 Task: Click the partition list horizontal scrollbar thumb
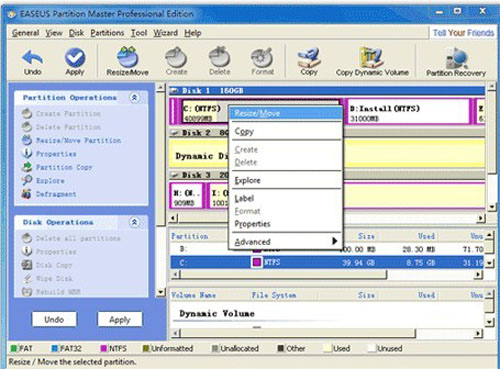pyautogui.click(x=284, y=275)
